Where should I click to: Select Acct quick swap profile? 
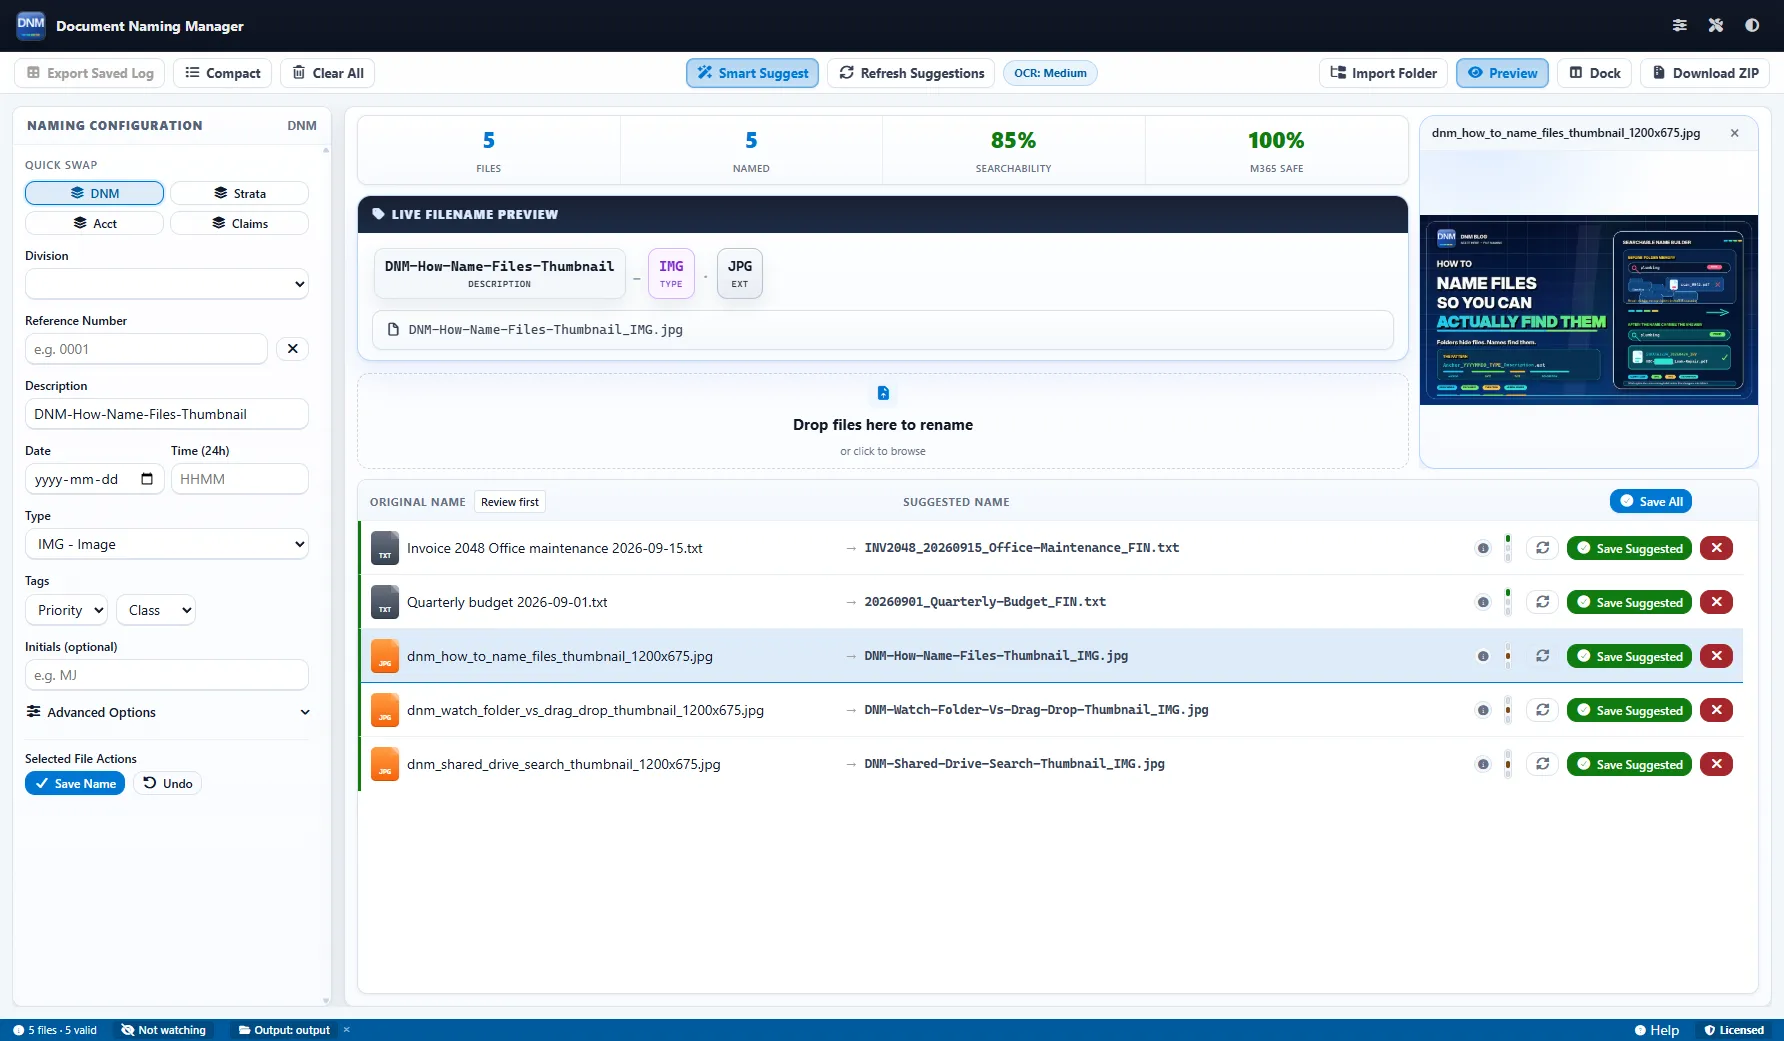(x=94, y=223)
